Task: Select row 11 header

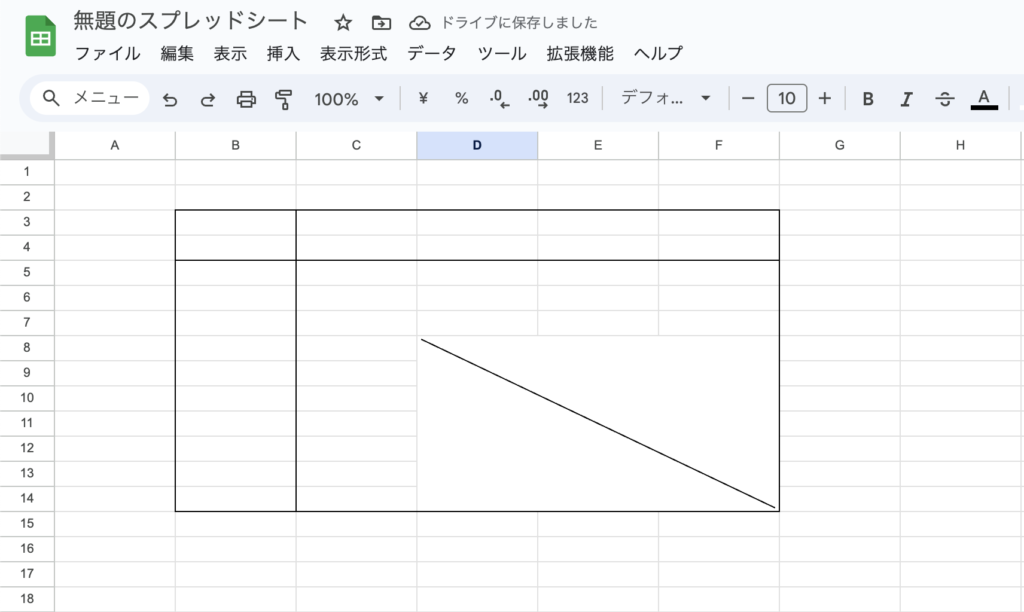Action: pos(27,423)
